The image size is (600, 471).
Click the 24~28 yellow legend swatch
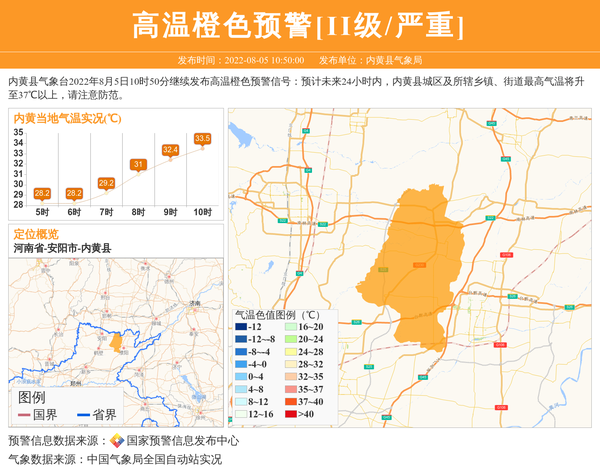tap(290, 352)
